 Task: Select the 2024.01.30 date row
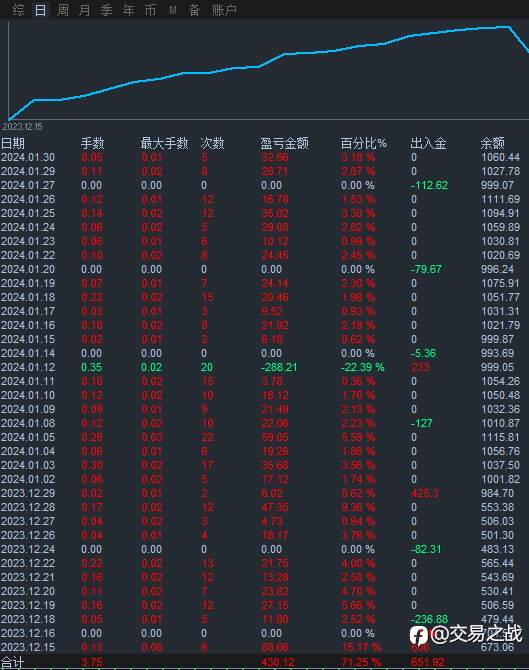[x=28, y=157]
